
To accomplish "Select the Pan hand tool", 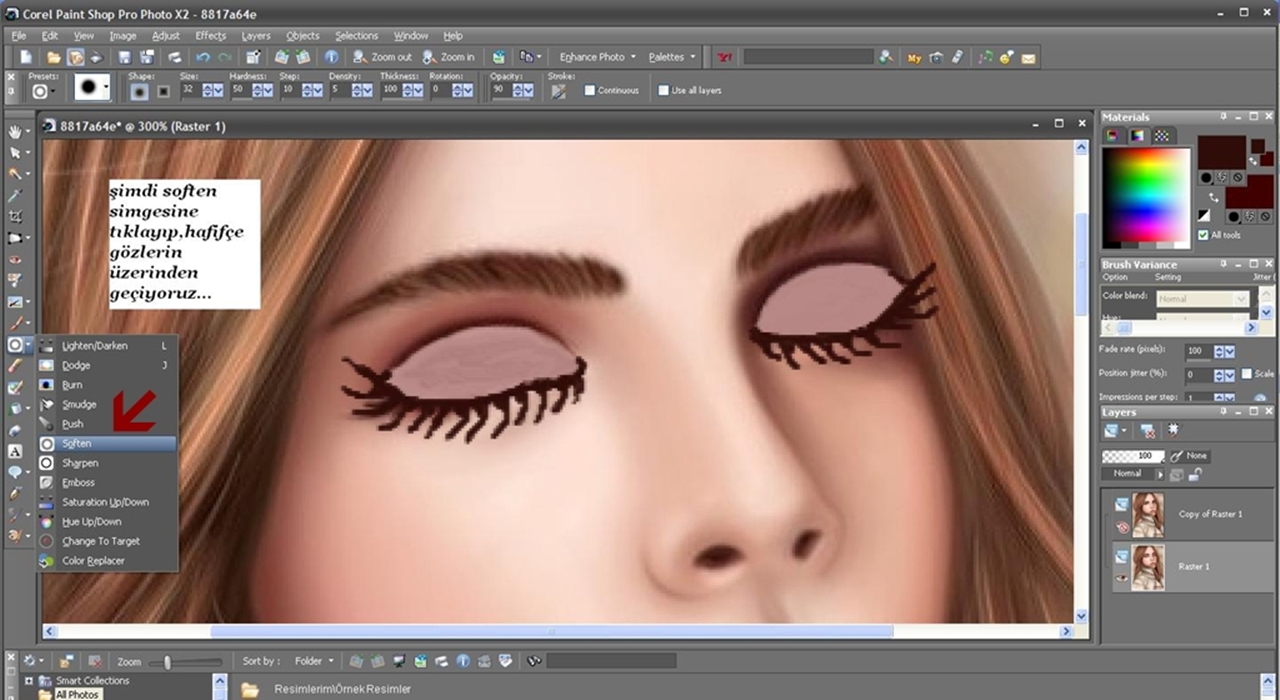I will pyautogui.click(x=15, y=132).
